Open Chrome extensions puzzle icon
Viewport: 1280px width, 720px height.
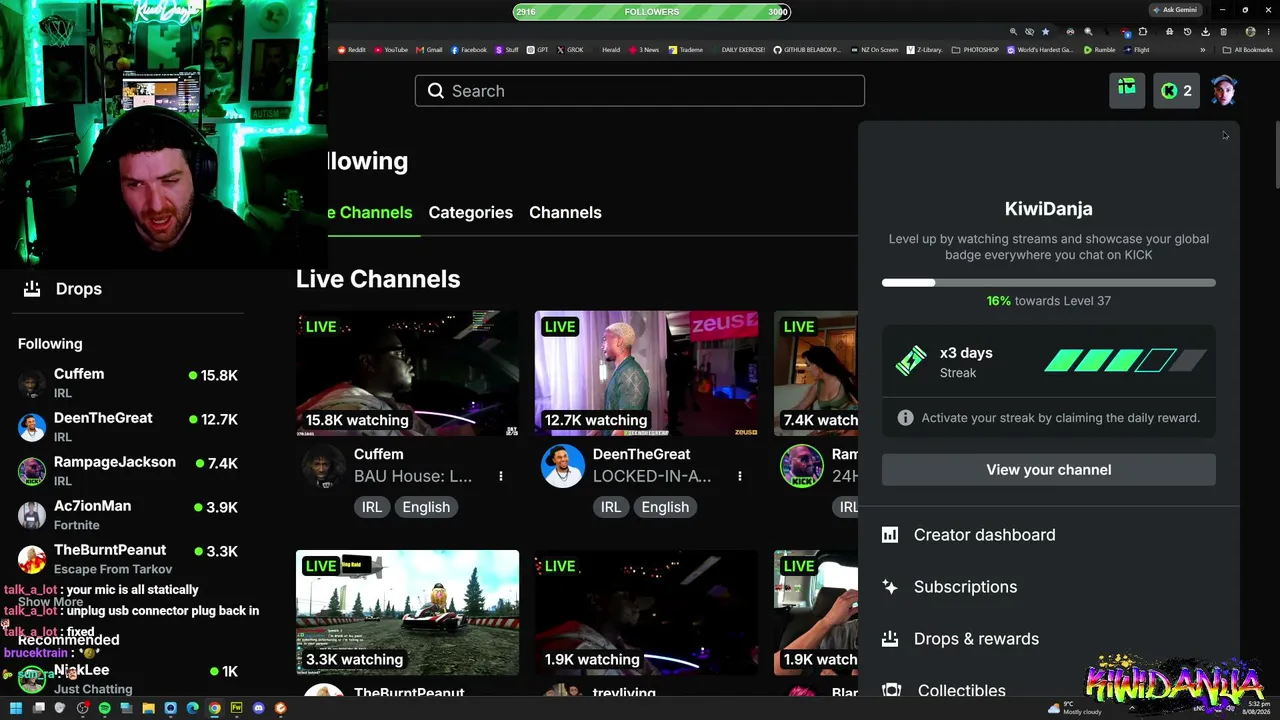(1143, 32)
